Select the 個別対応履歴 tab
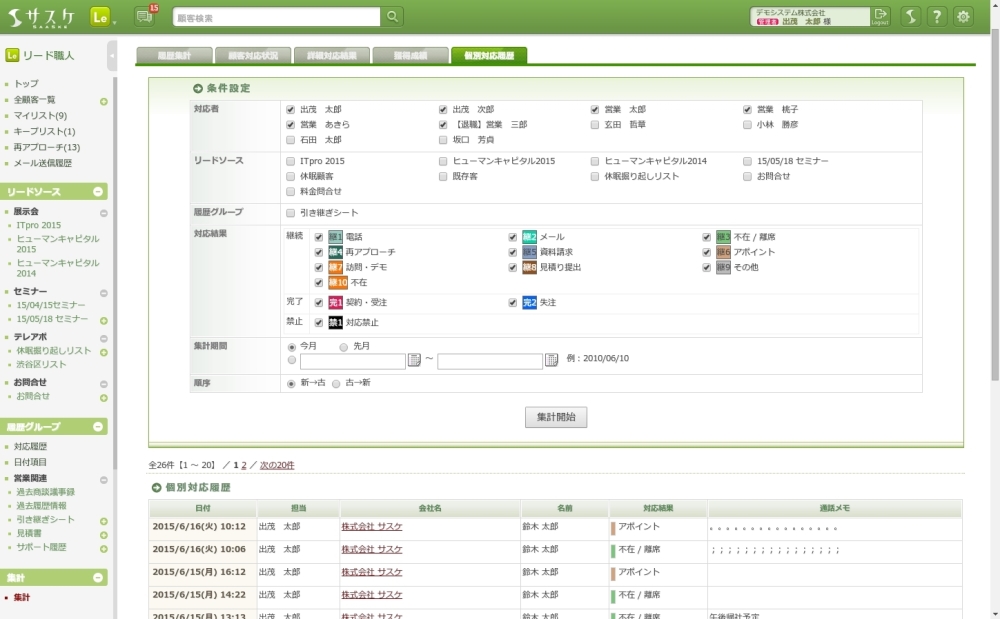This screenshot has height=619, width=1000. [x=488, y=56]
